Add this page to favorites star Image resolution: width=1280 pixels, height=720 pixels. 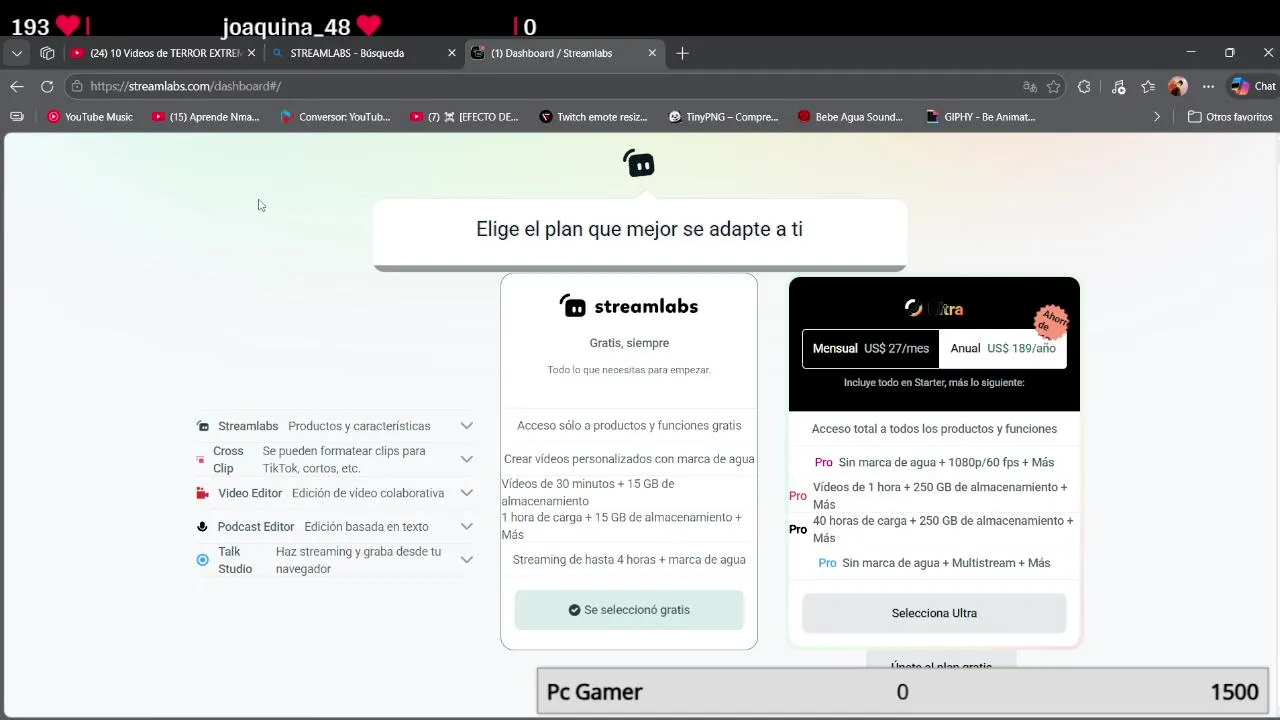pos(1053,87)
